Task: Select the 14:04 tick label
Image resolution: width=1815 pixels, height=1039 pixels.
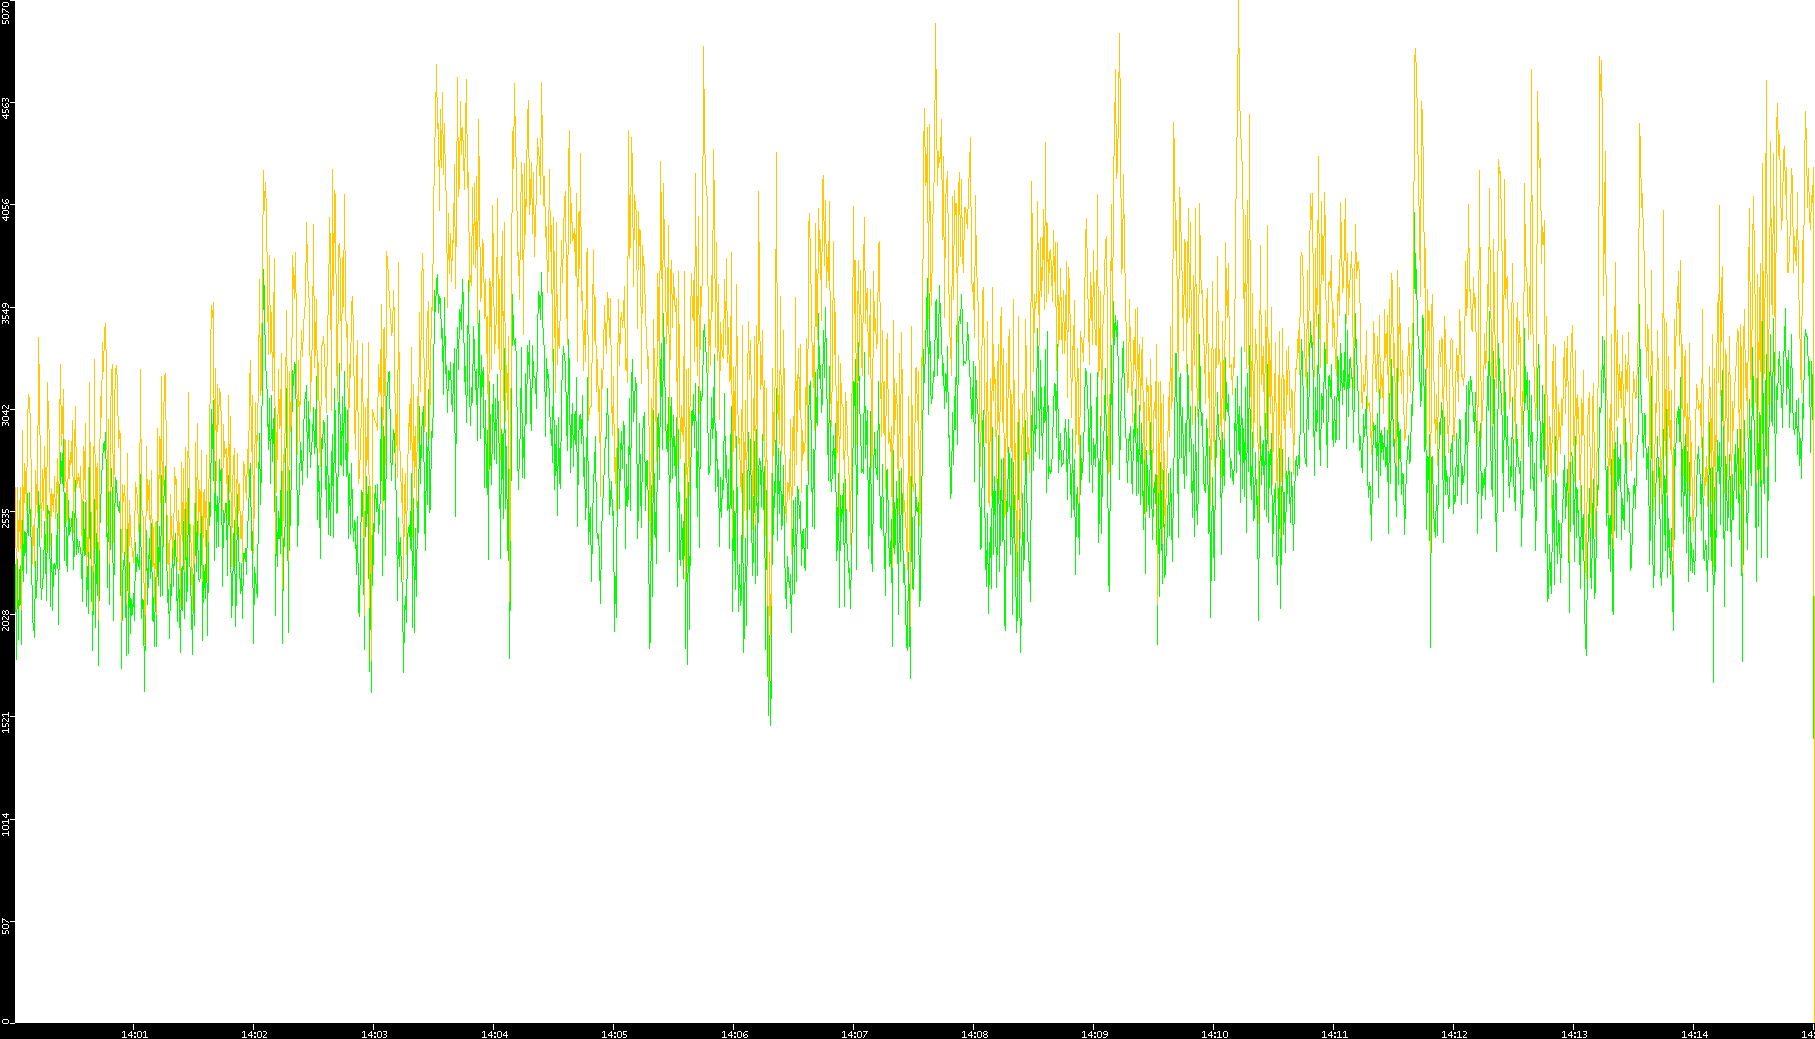Action: [494, 1034]
